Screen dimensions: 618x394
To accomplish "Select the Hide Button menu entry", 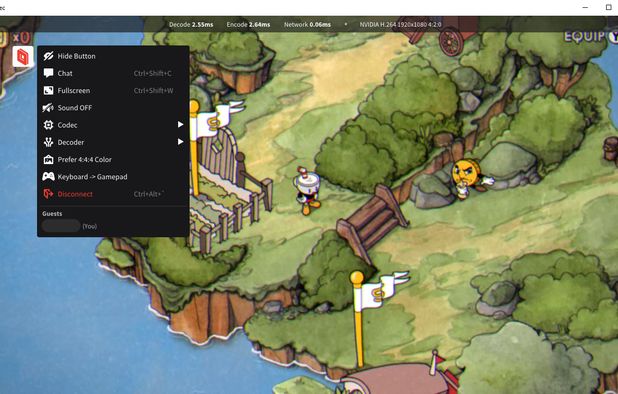I will coord(113,56).
